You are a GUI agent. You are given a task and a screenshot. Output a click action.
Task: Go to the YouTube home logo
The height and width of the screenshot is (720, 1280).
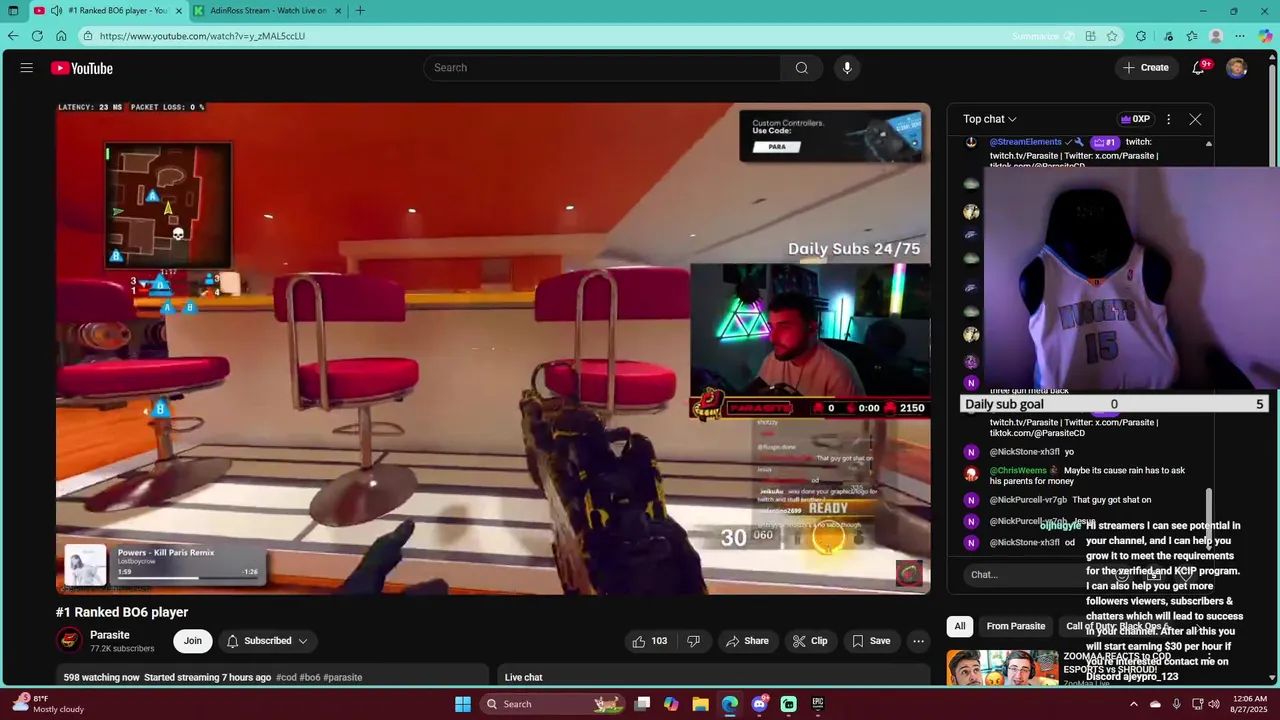[x=82, y=68]
